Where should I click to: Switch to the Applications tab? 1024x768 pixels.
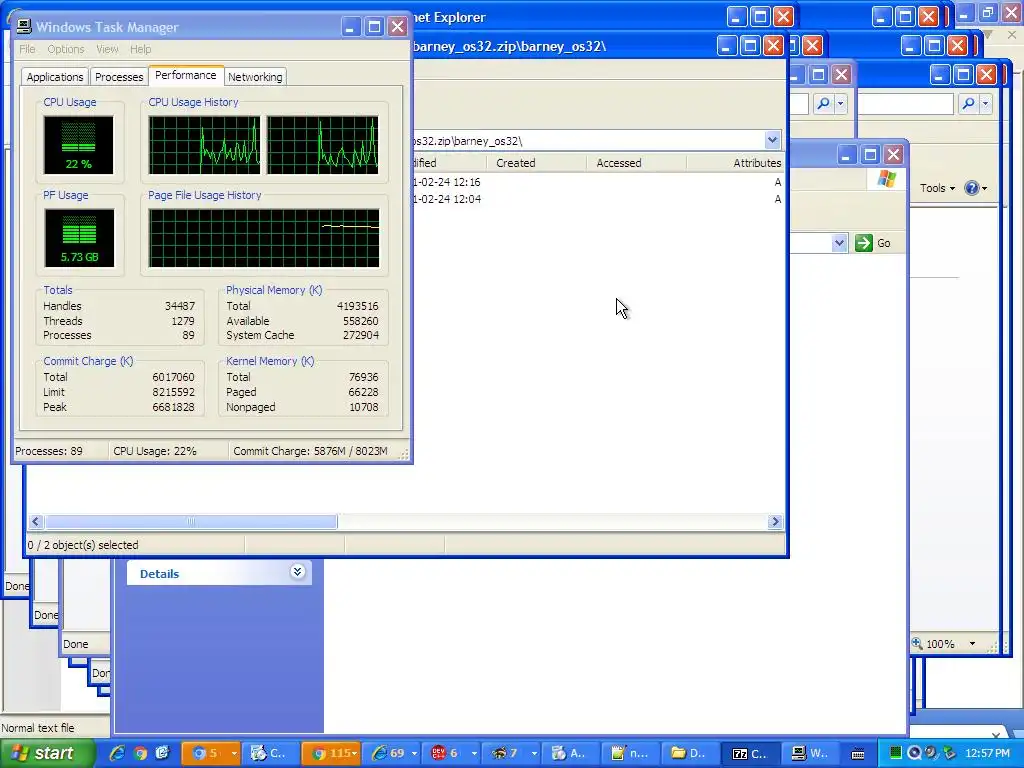point(55,77)
